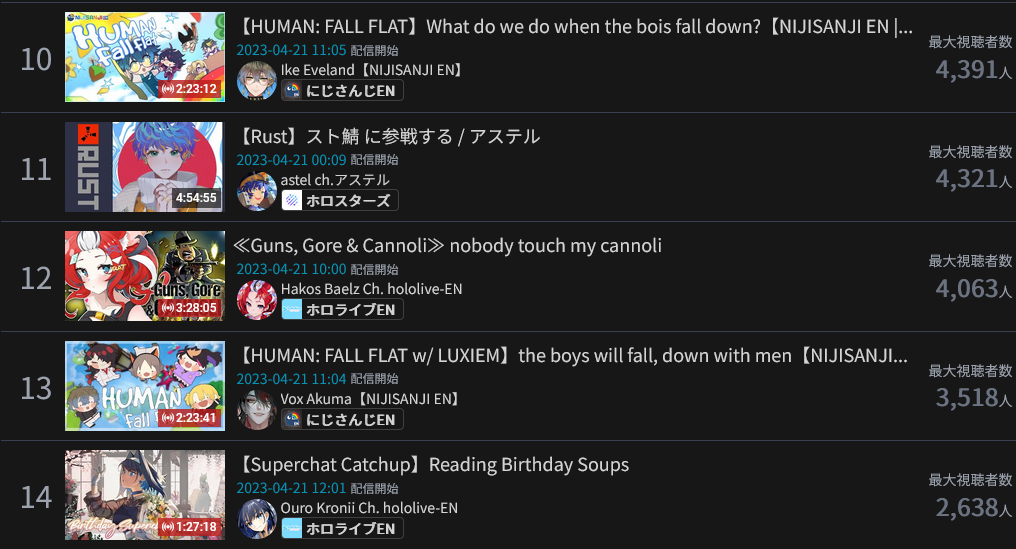Click the ホロライブEN tag under Ouro Kronii
1016x549 pixels.
click(342, 529)
